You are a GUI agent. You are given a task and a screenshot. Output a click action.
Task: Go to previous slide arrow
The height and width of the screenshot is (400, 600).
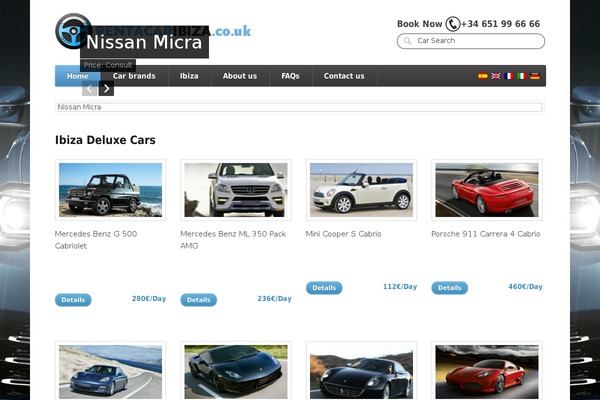click(89, 89)
